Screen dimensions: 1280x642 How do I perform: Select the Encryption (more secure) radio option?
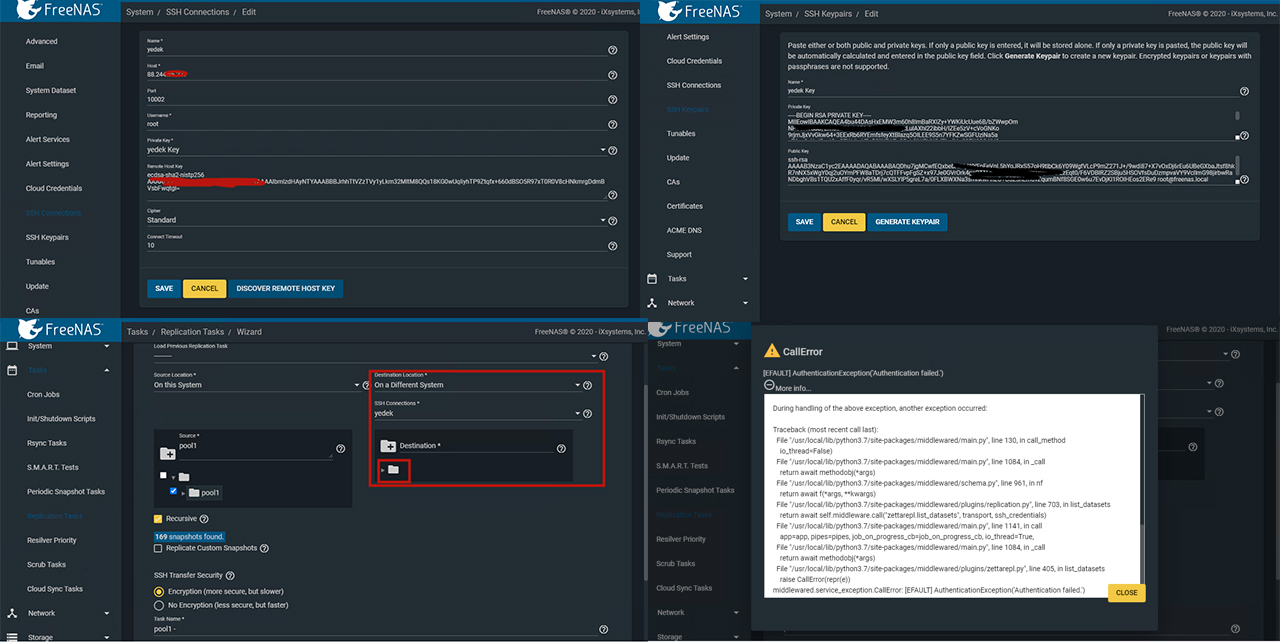click(x=158, y=592)
